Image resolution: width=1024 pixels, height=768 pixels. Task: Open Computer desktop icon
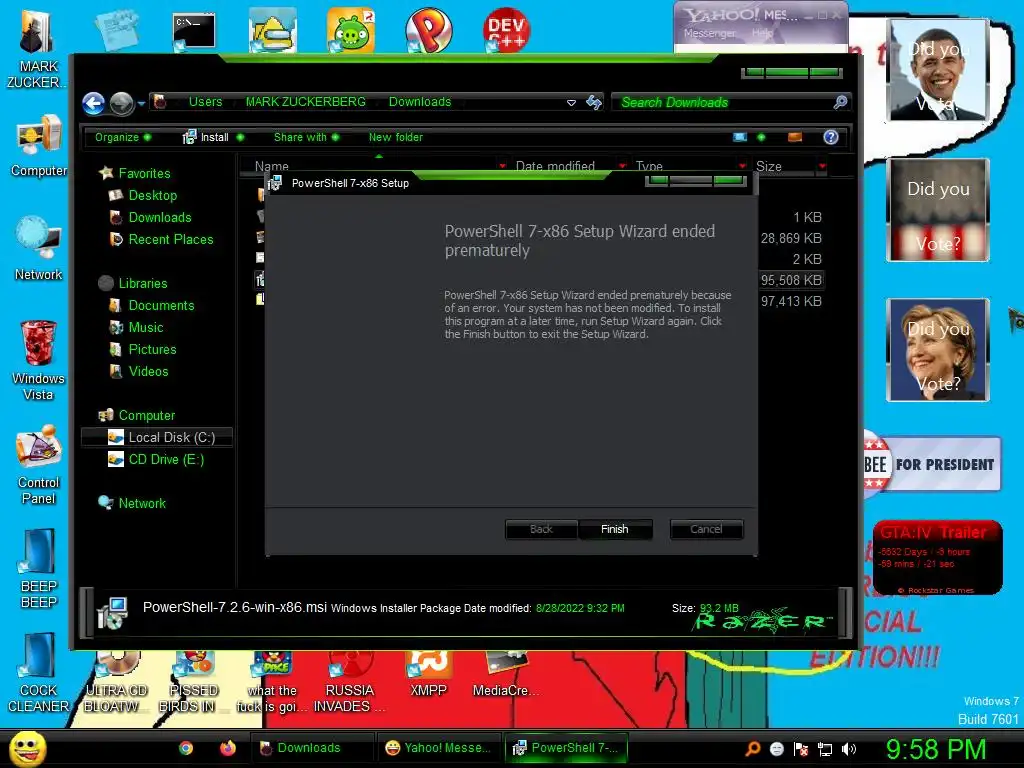coord(39,145)
